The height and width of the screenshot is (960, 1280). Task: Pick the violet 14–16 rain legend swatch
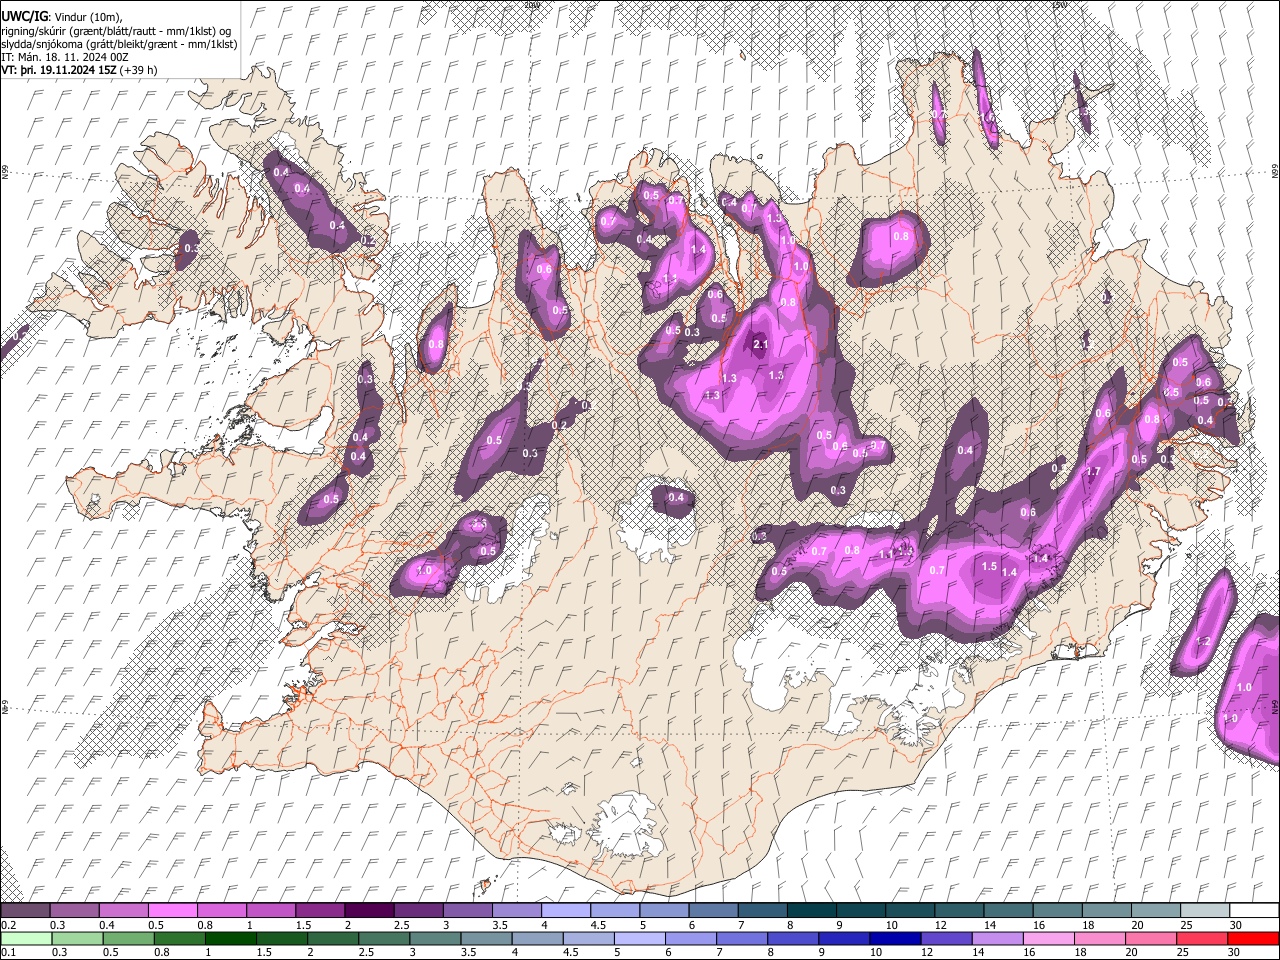click(999, 939)
